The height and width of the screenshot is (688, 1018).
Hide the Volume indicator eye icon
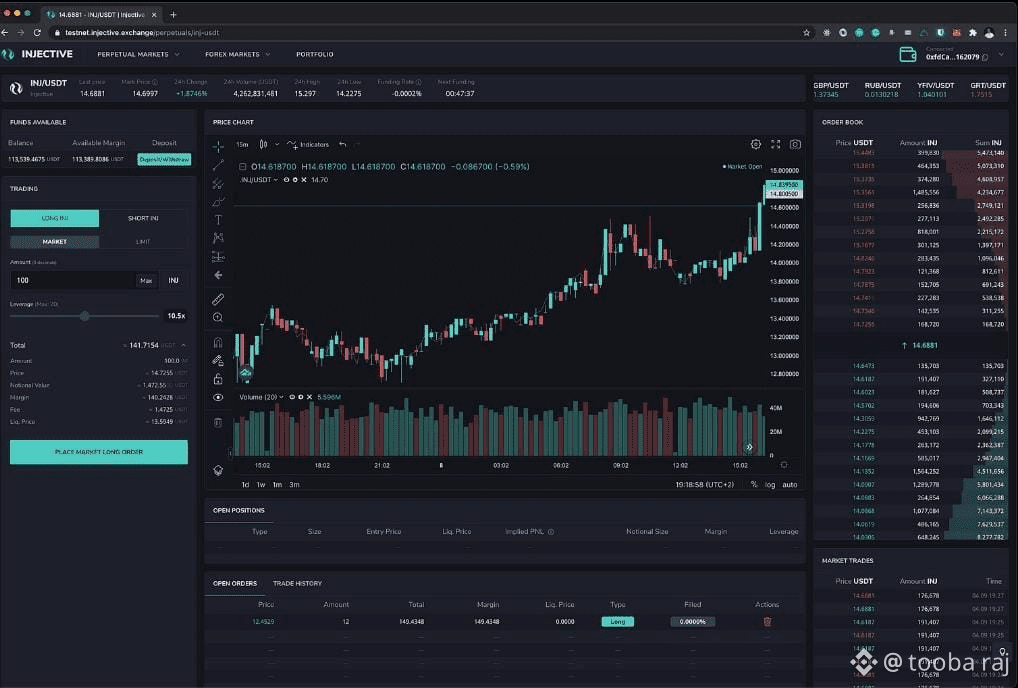292,397
